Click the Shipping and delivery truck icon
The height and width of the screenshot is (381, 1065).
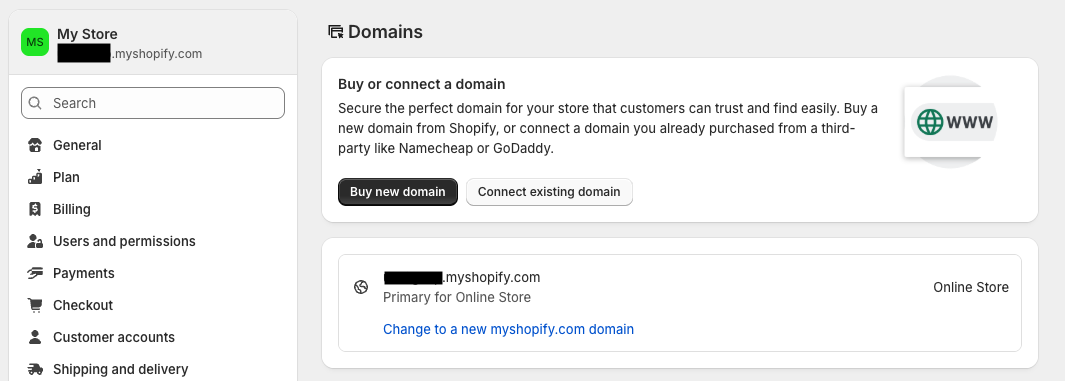35,369
